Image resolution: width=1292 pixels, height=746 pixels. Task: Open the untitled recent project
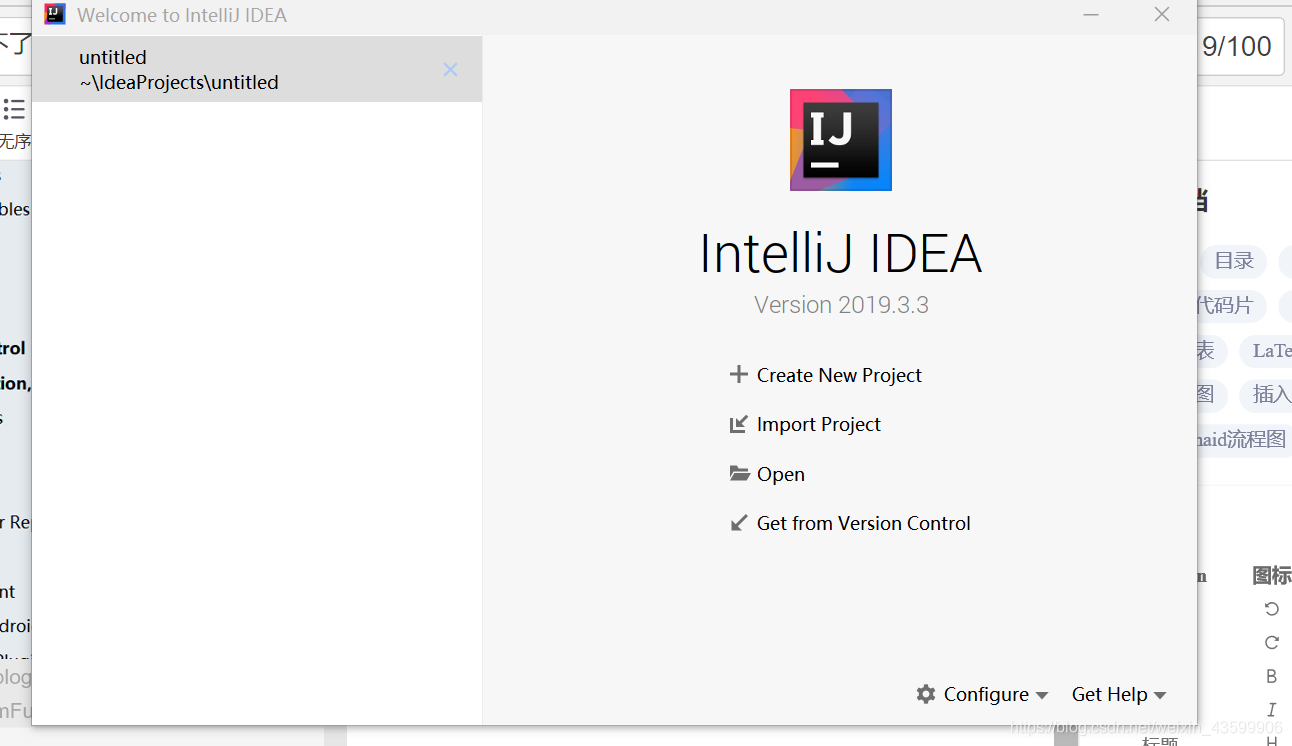tap(257, 69)
